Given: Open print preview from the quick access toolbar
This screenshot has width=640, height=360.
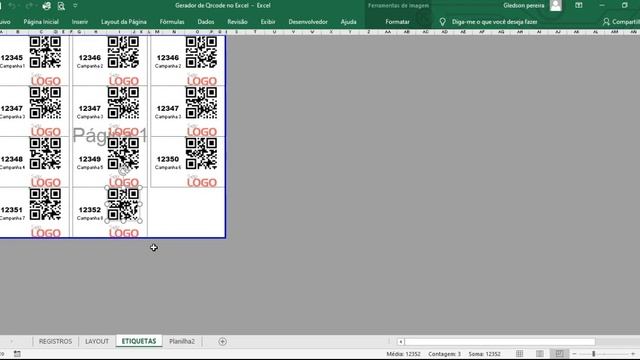Looking at the screenshot, I should [61, 6].
